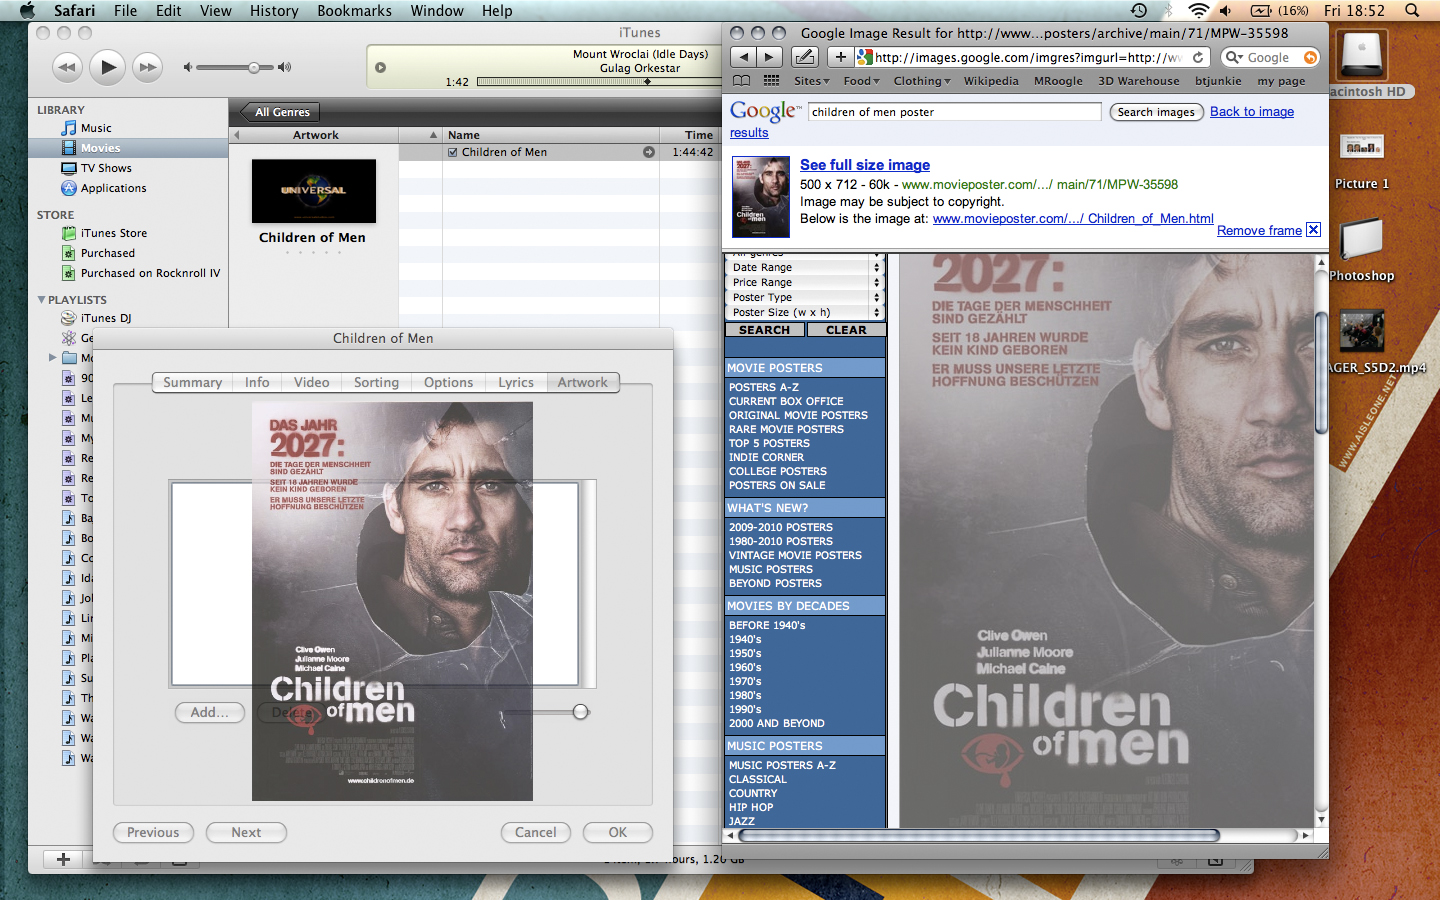Click the iTunes next track button
The image size is (1440, 900).
coord(147,67)
